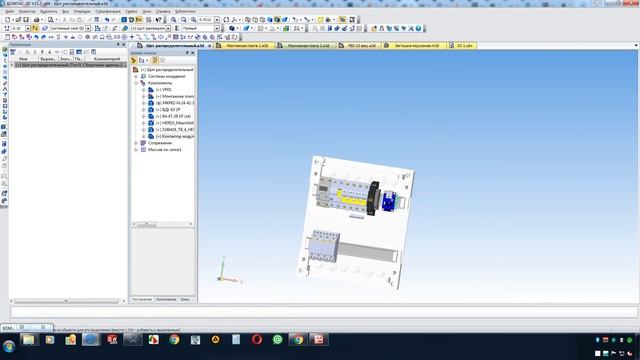The height and width of the screenshot is (360, 640).
Task: Select ВА 47-29 1P (x4) component
Action: [173, 116]
